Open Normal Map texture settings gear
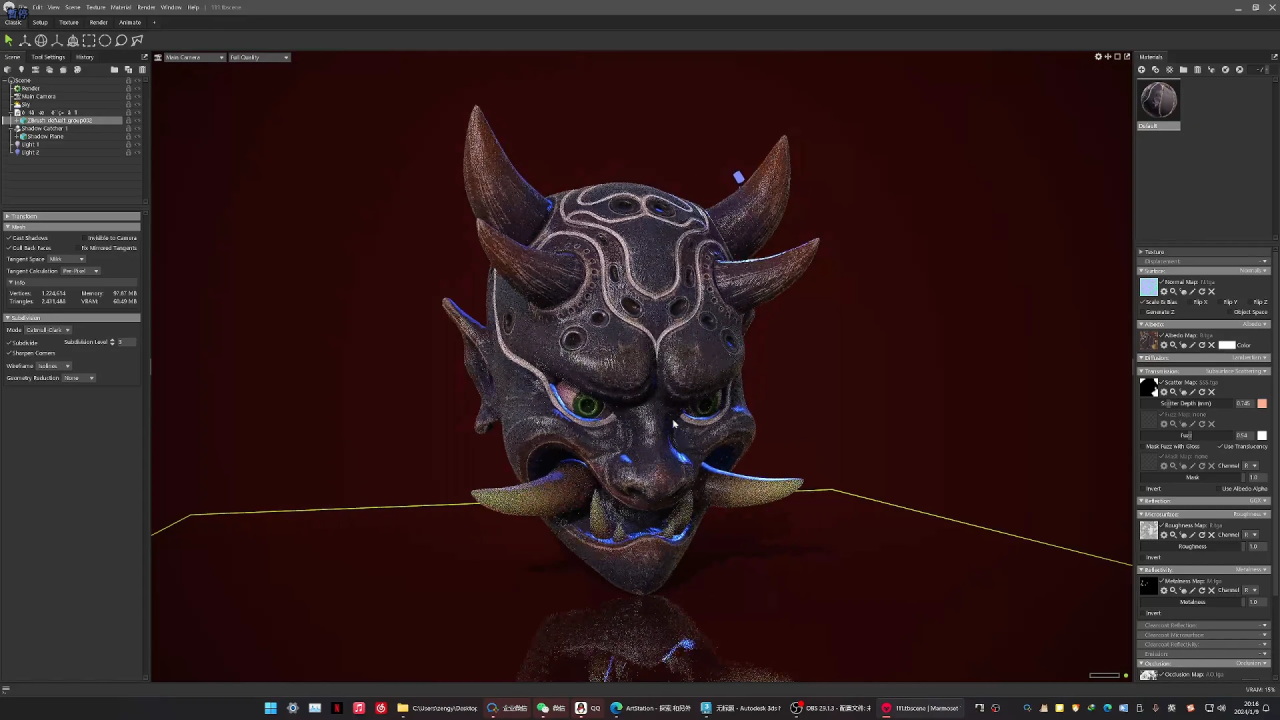Screen dimensions: 1280x720 pyautogui.click(x=1163, y=292)
